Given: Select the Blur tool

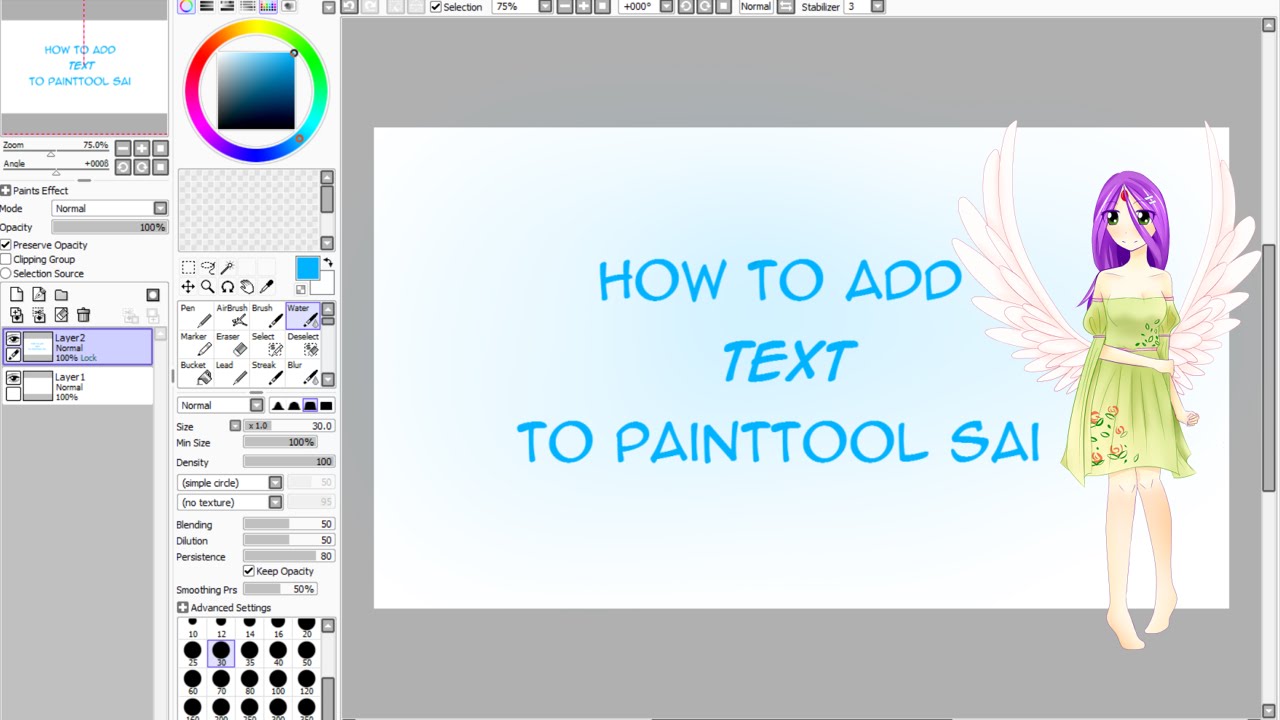Looking at the screenshot, I should tap(302, 373).
